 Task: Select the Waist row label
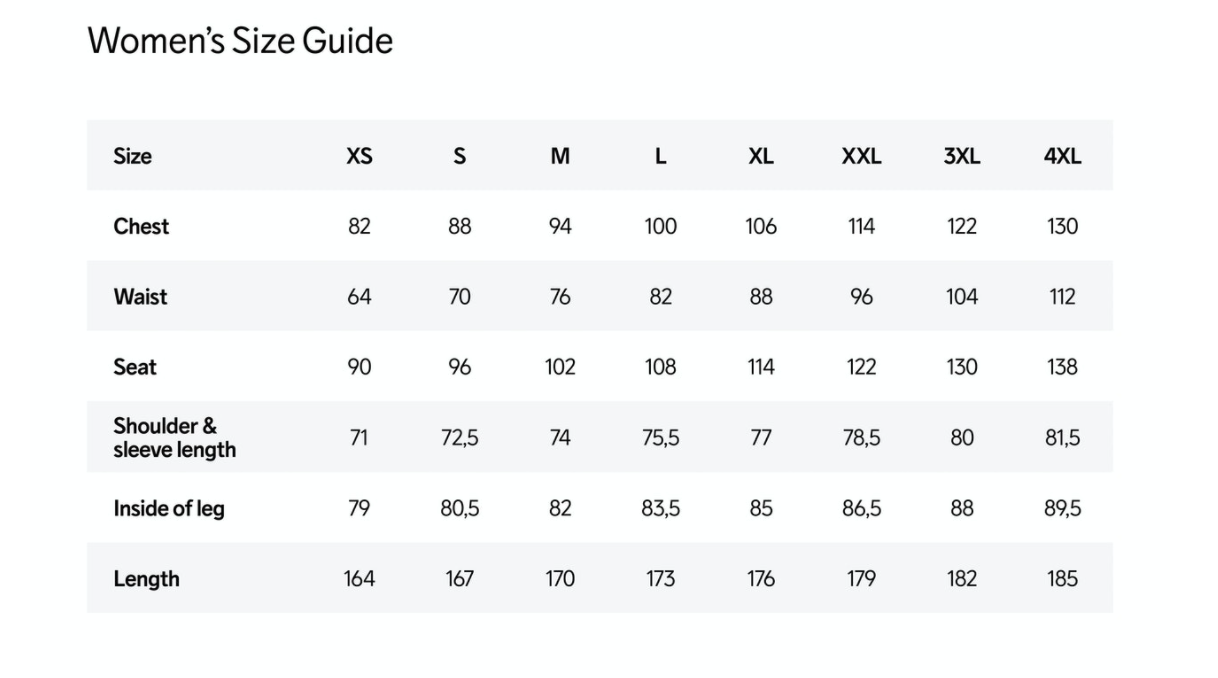pyautogui.click(x=140, y=297)
